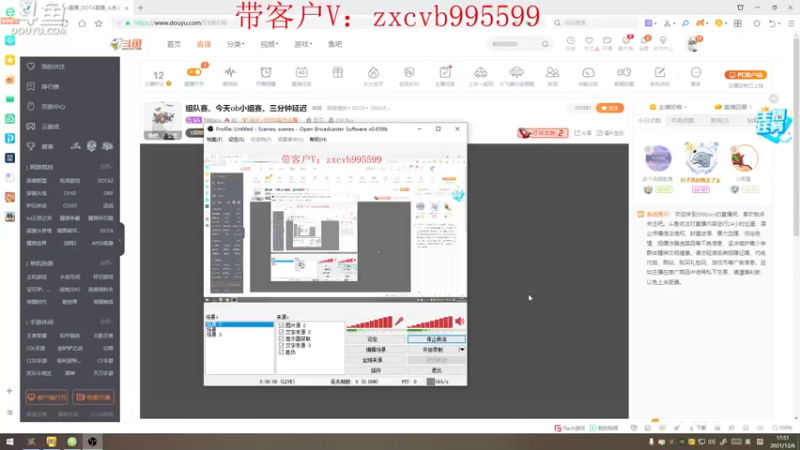Click the orange 关注 follow button

pos(610,108)
